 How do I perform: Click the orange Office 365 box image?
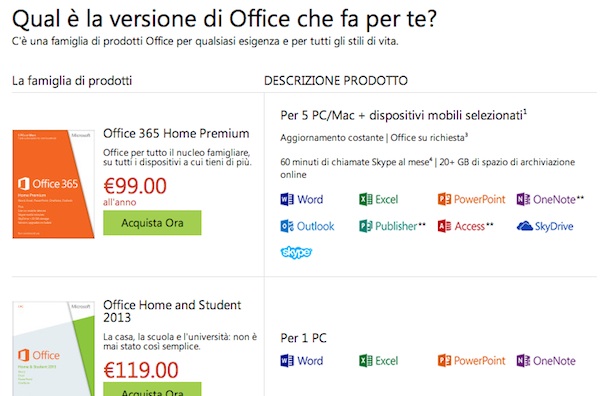[x=54, y=184]
